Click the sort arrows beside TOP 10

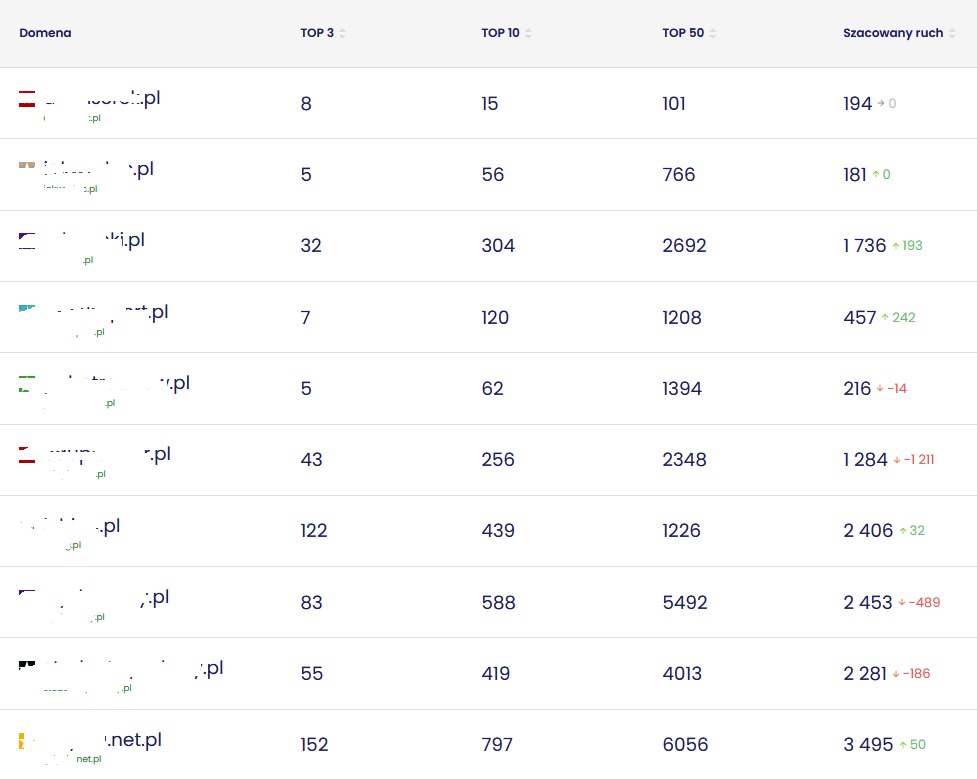[528, 33]
